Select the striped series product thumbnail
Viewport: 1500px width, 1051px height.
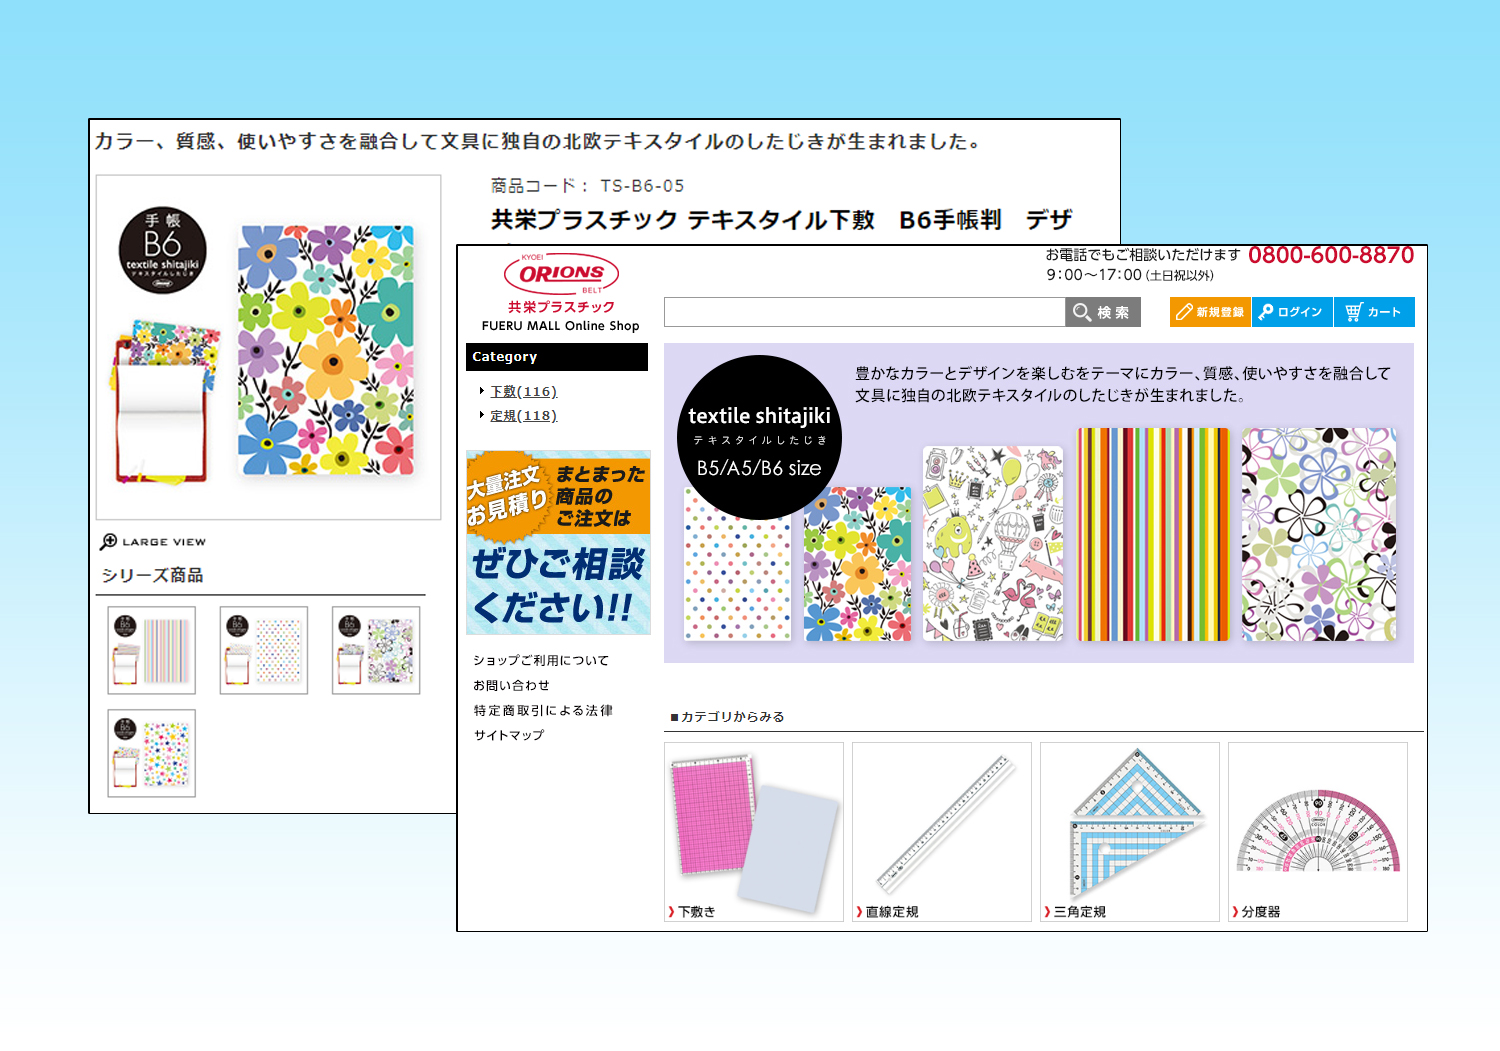click(152, 650)
